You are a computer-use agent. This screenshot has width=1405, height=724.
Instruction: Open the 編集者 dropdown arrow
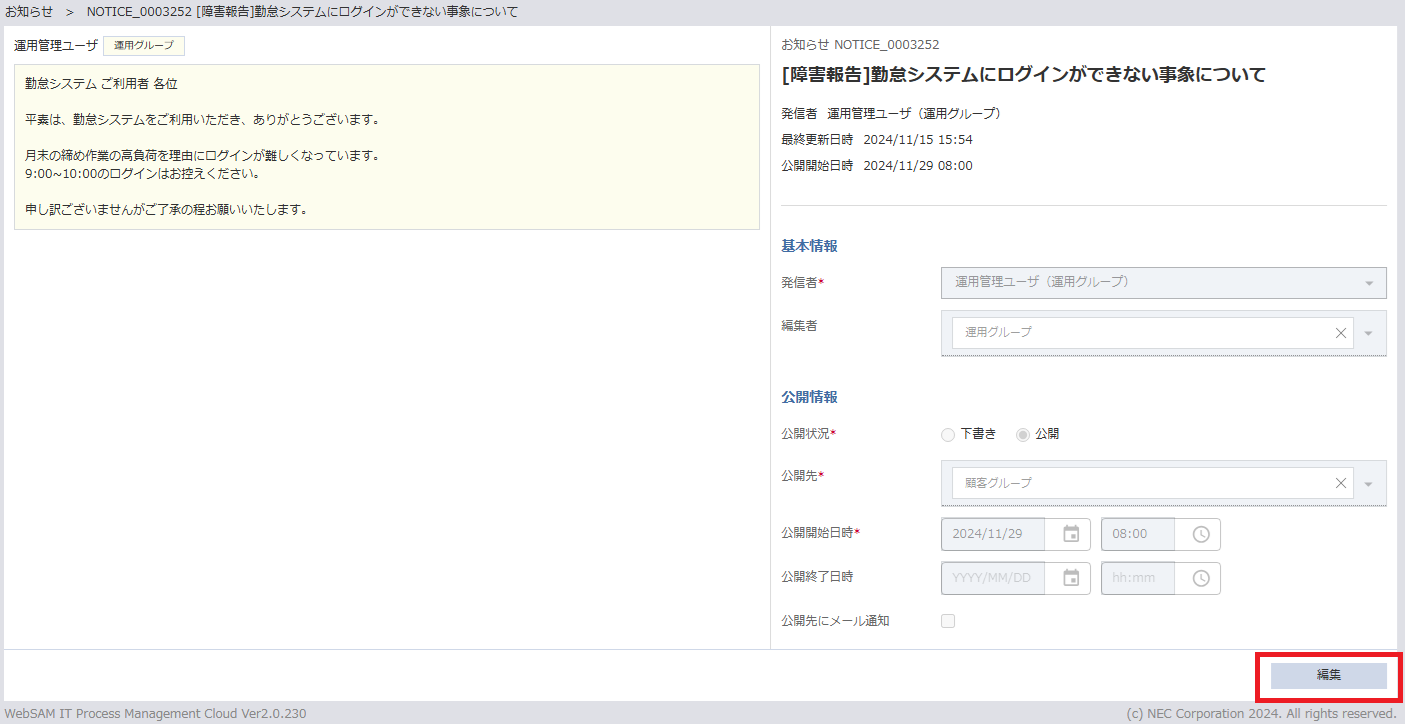click(1369, 333)
